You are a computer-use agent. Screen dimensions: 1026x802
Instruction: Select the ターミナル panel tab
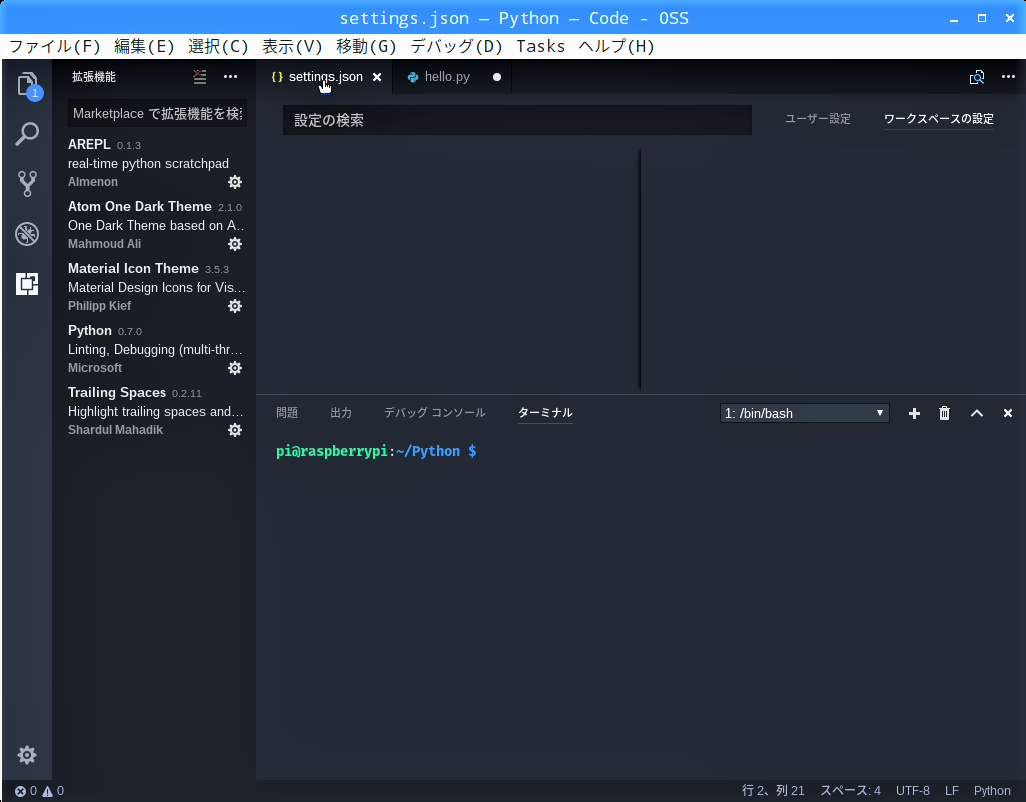(x=545, y=413)
